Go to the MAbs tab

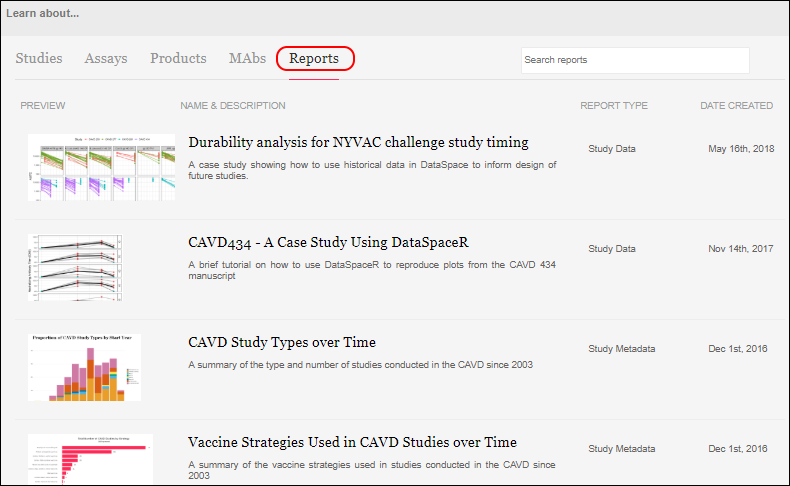[x=247, y=58]
